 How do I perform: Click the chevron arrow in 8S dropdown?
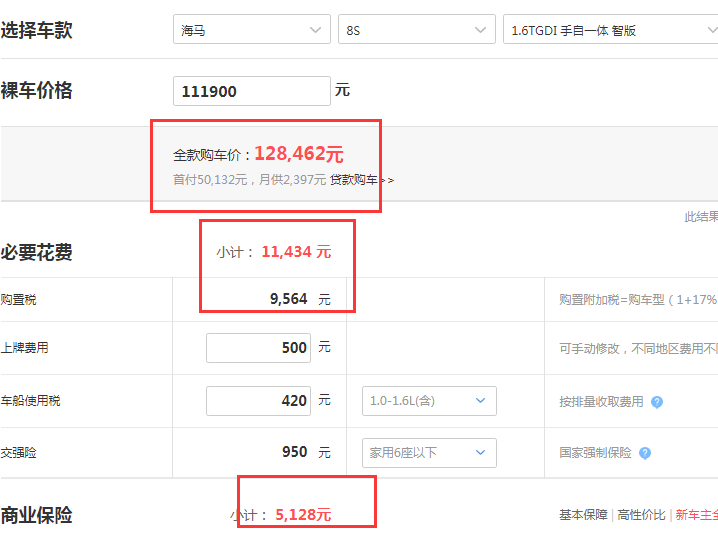(480, 30)
